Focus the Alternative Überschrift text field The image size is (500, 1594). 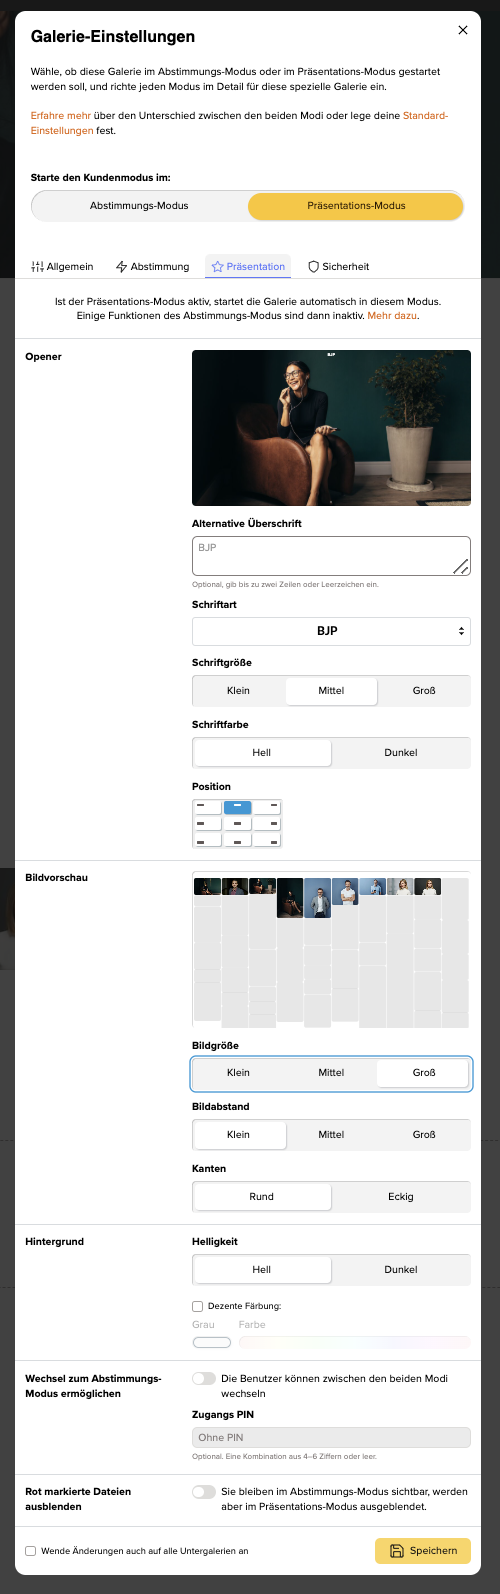tap(331, 556)
